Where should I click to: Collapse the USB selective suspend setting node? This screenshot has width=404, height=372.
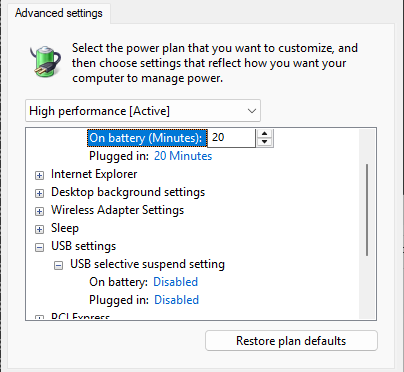tap(58, 265)
